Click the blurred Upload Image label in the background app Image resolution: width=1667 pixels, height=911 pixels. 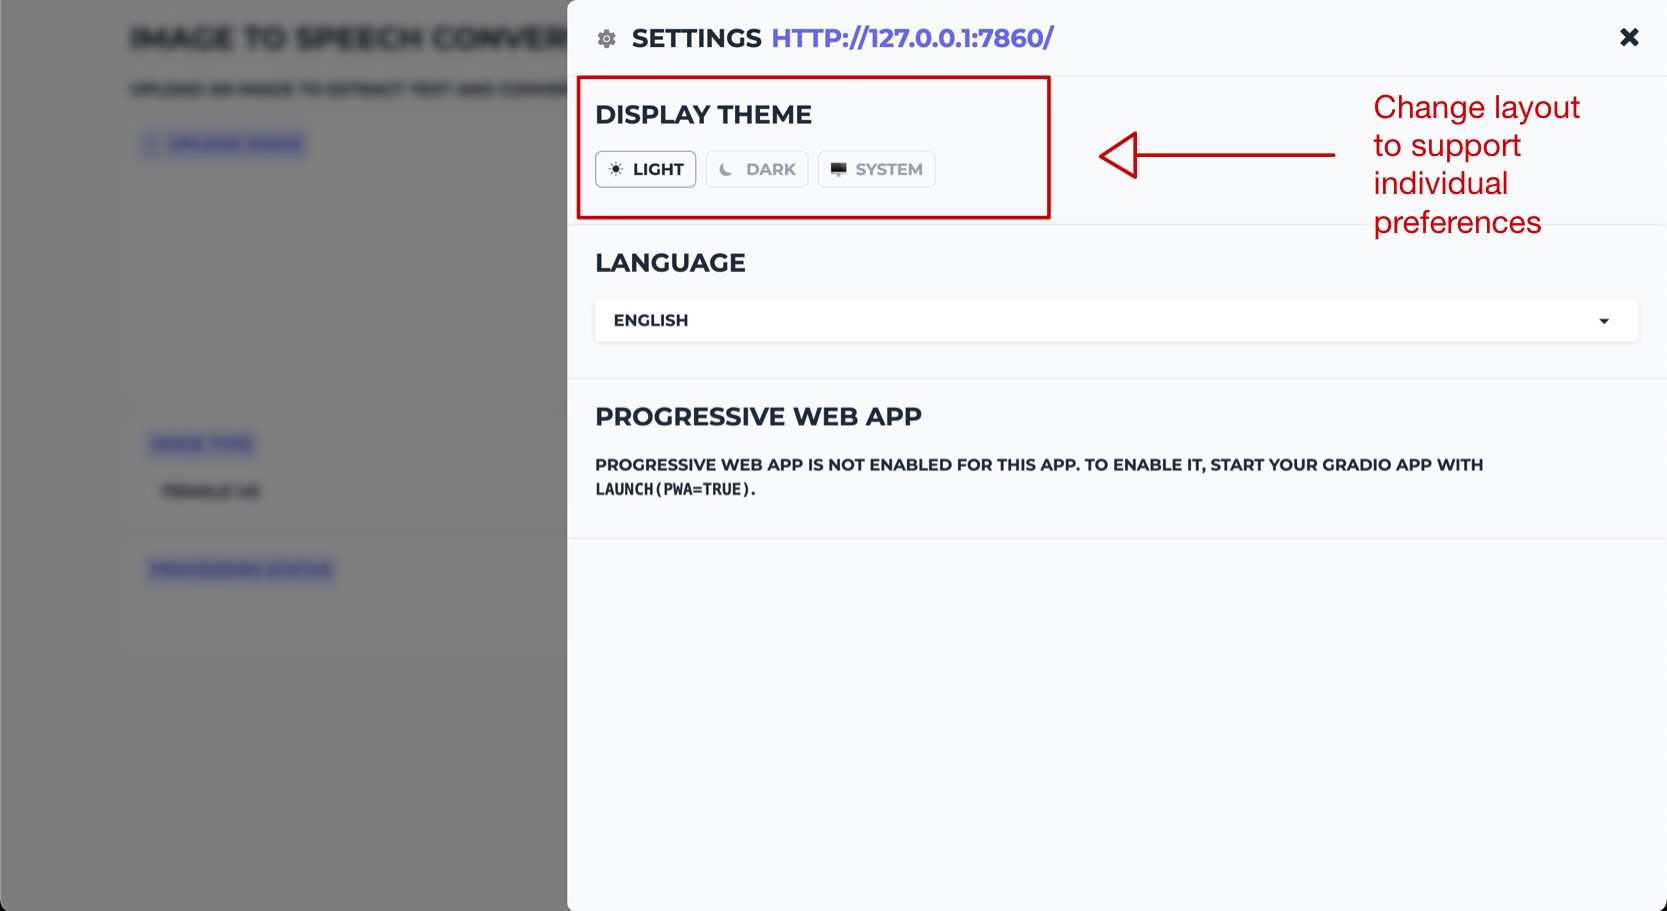click(224, 143)
